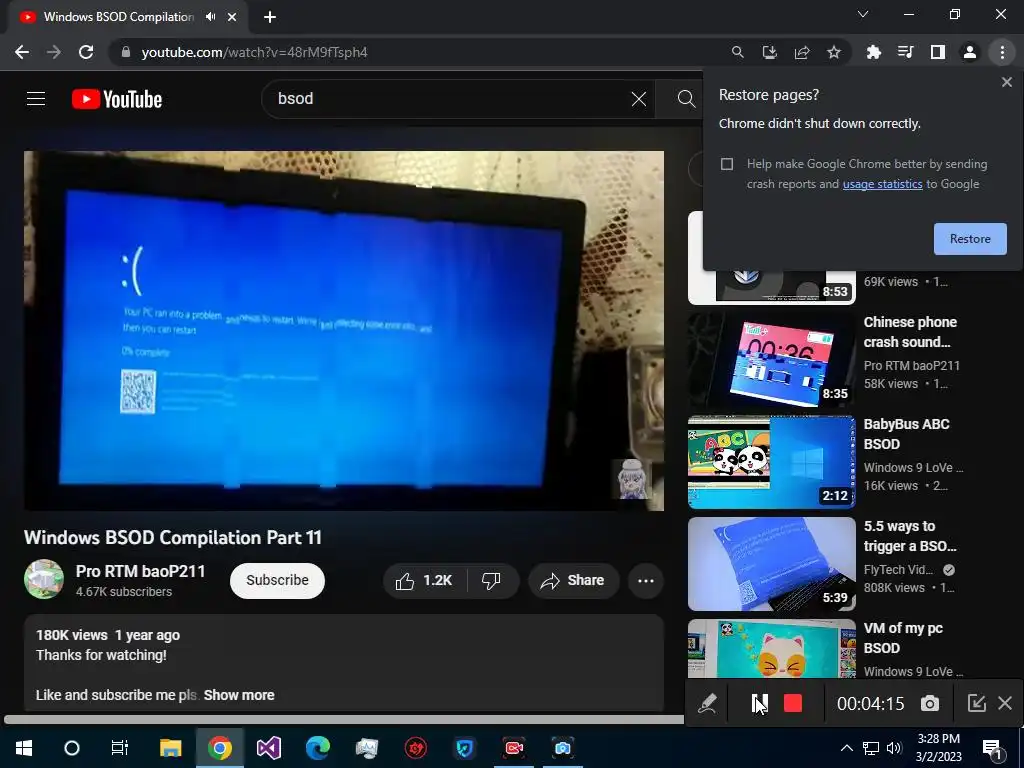
Task: Open Chrome profile avatar
Action: 970,52
